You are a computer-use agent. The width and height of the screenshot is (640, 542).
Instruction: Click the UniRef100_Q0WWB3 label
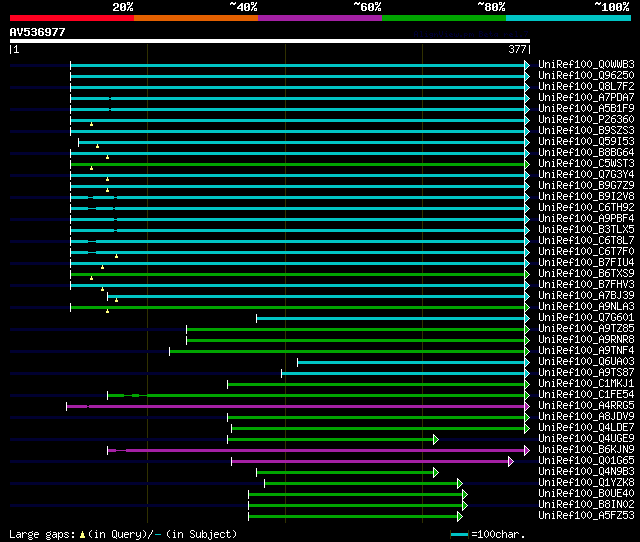click(586, 64)
